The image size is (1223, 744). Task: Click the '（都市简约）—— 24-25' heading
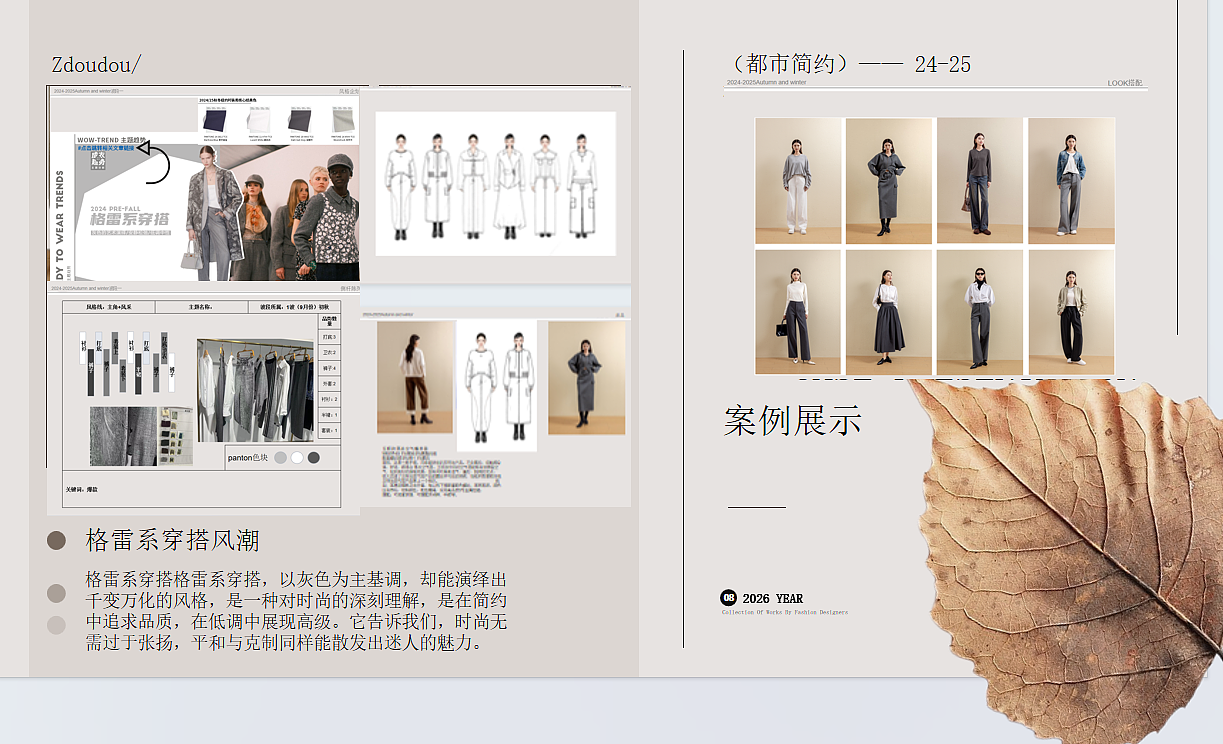(846, 64)
